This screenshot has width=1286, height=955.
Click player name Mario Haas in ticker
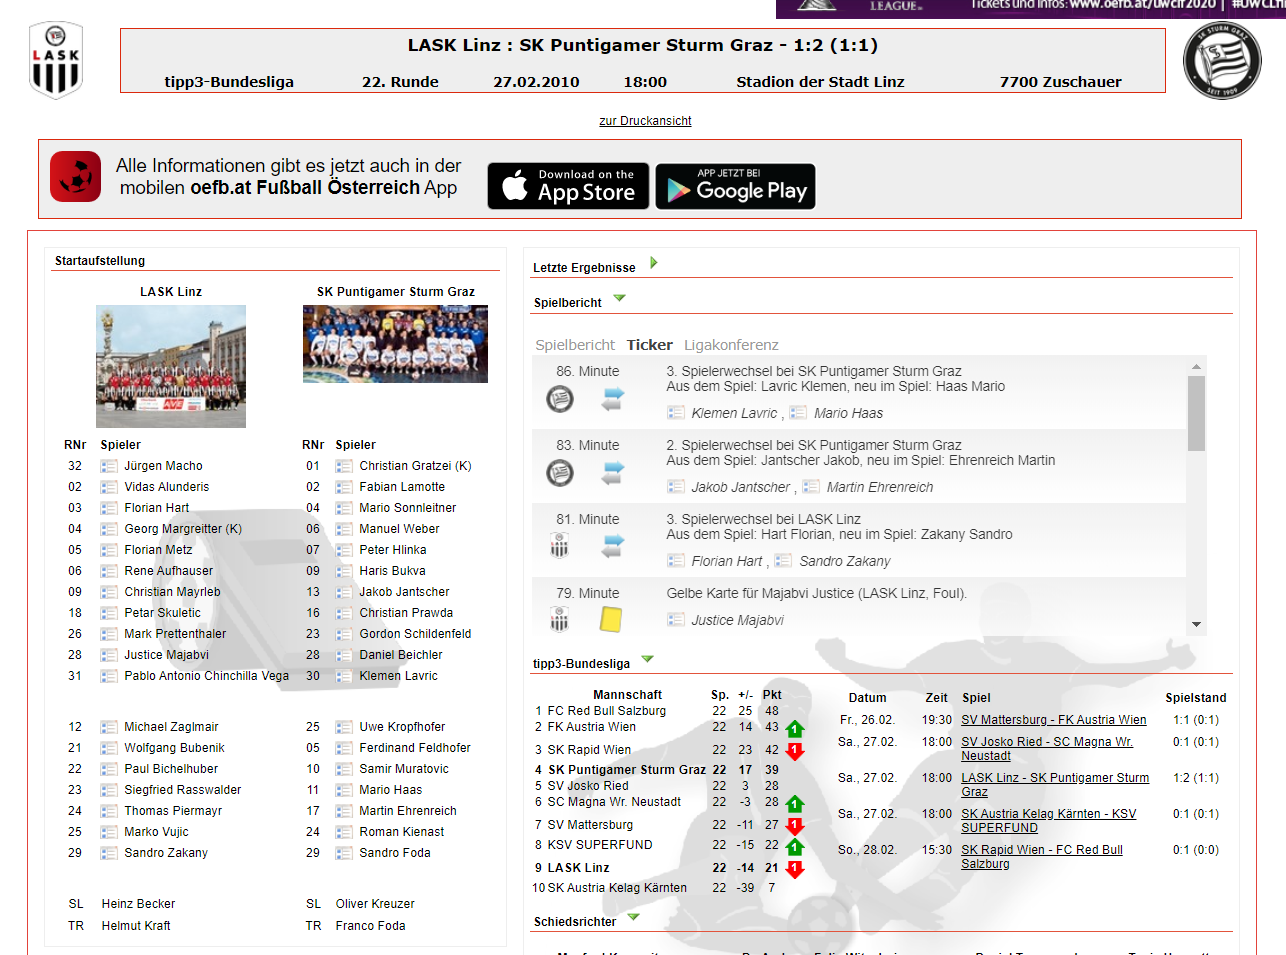(849, 413)
